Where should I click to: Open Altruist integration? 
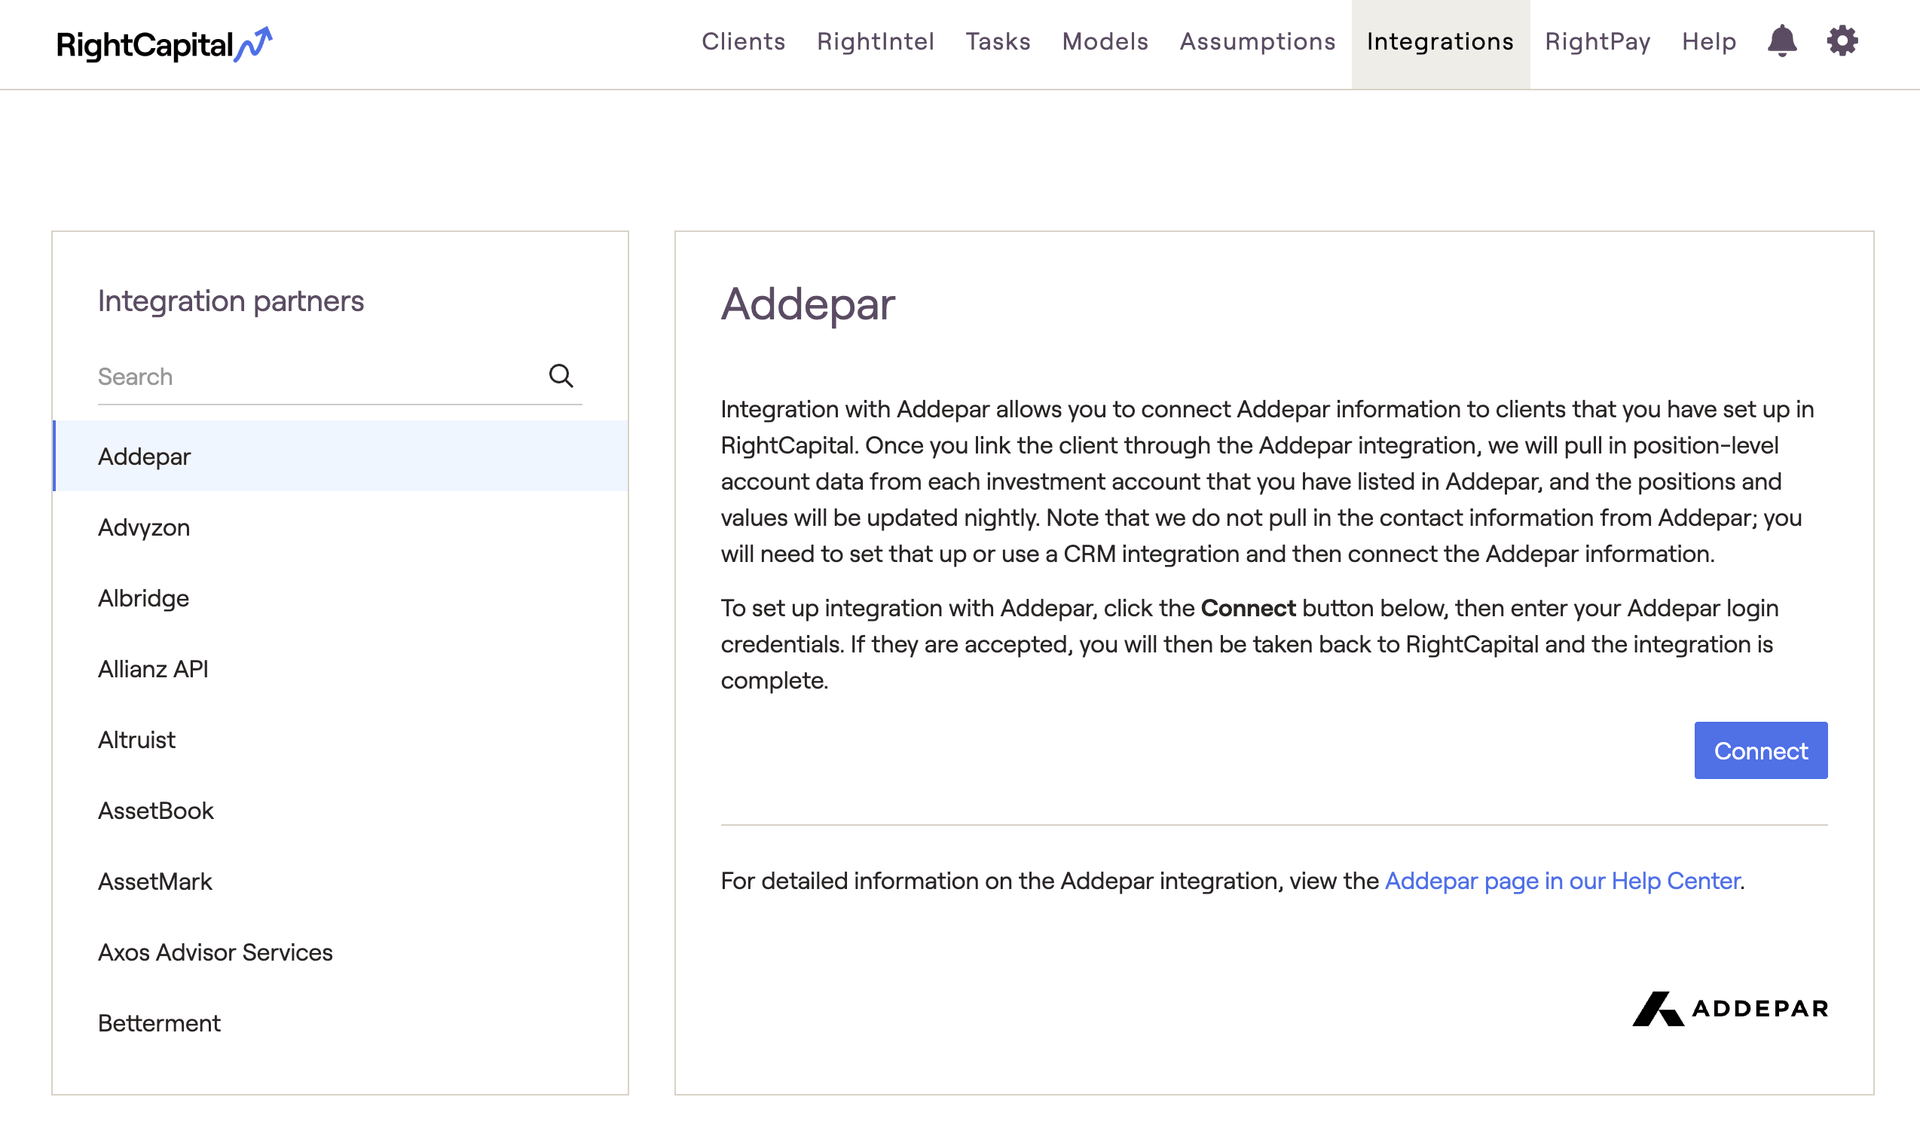340,740
